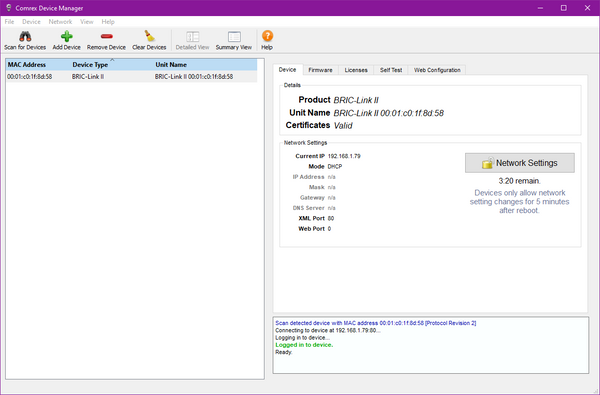Viewport: 600px width, 395px height.
Task: Select MAC cell 00:01:c0:1f:8d:58 in list
Action: tap(29, 77)
